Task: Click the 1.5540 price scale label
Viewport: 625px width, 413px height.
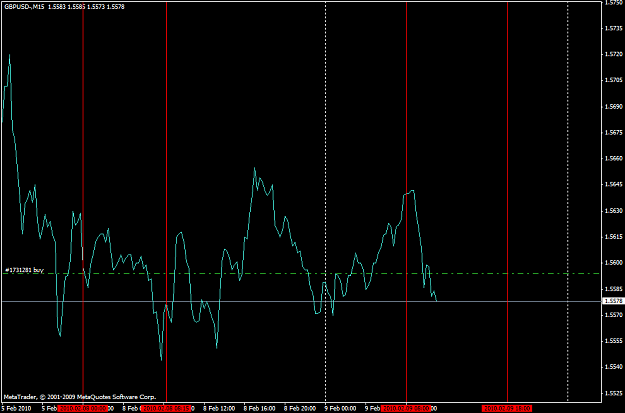Action: click(x=613, y=366)
